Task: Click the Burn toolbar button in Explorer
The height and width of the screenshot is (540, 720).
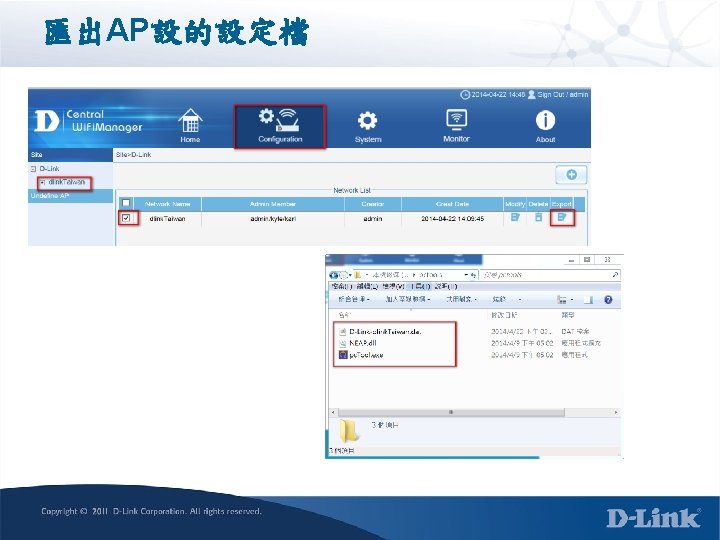Action: pyautogui.click(x=499, y=299)
